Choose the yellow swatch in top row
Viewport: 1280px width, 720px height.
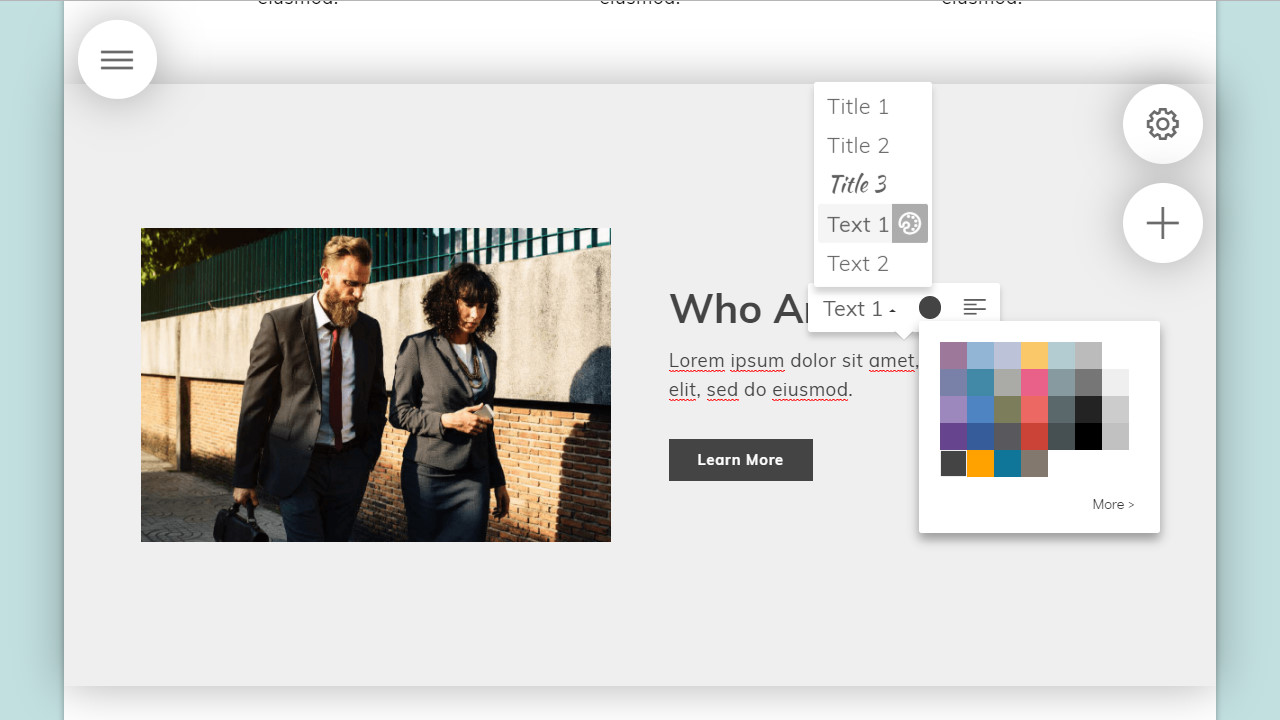[1034, 356]
